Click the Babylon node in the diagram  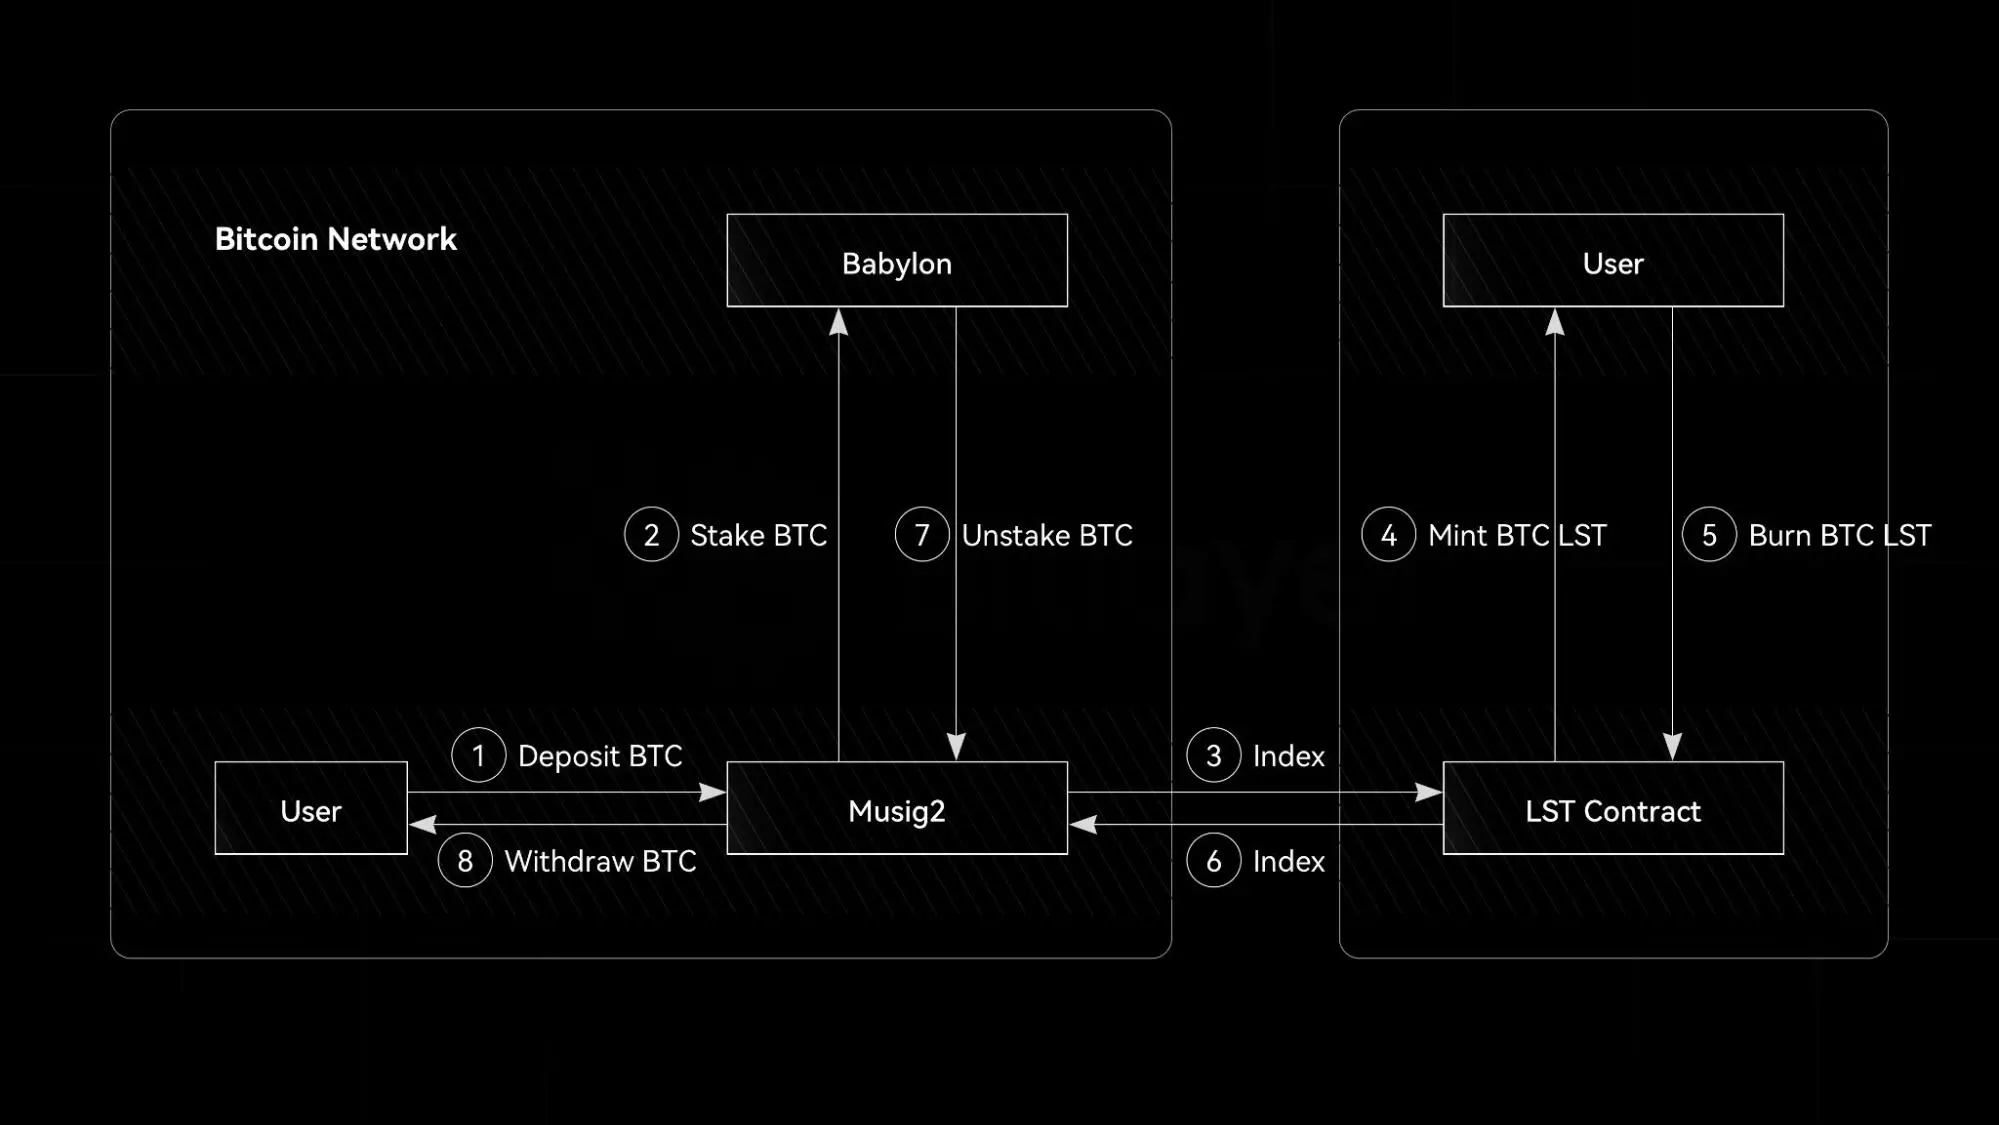coord(894,261)
